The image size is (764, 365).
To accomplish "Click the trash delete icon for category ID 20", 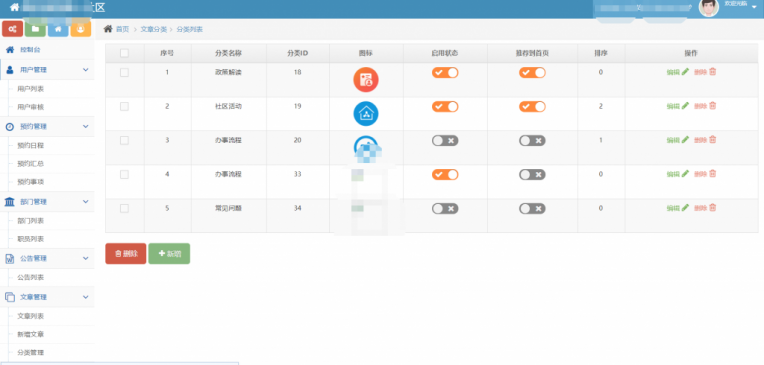I will click(712, 140).
